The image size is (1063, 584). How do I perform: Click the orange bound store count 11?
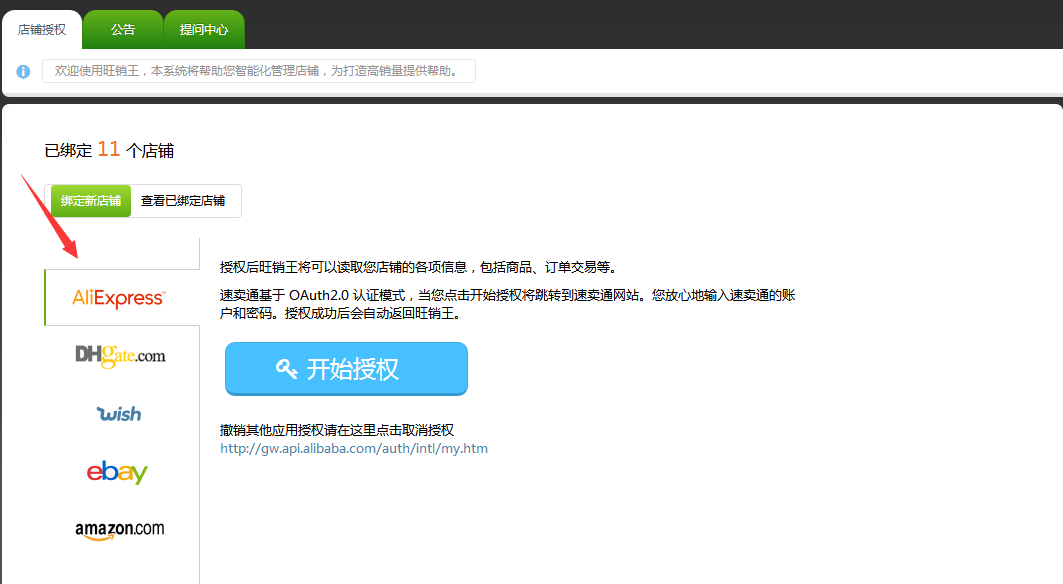108,149
